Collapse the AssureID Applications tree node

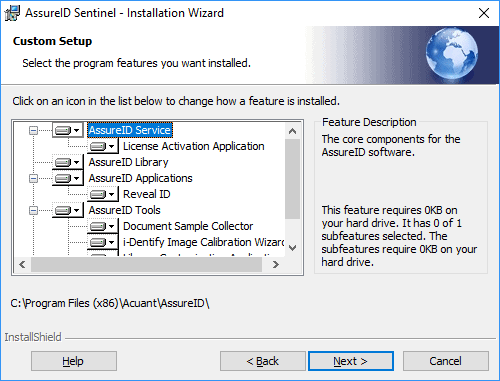33,178
